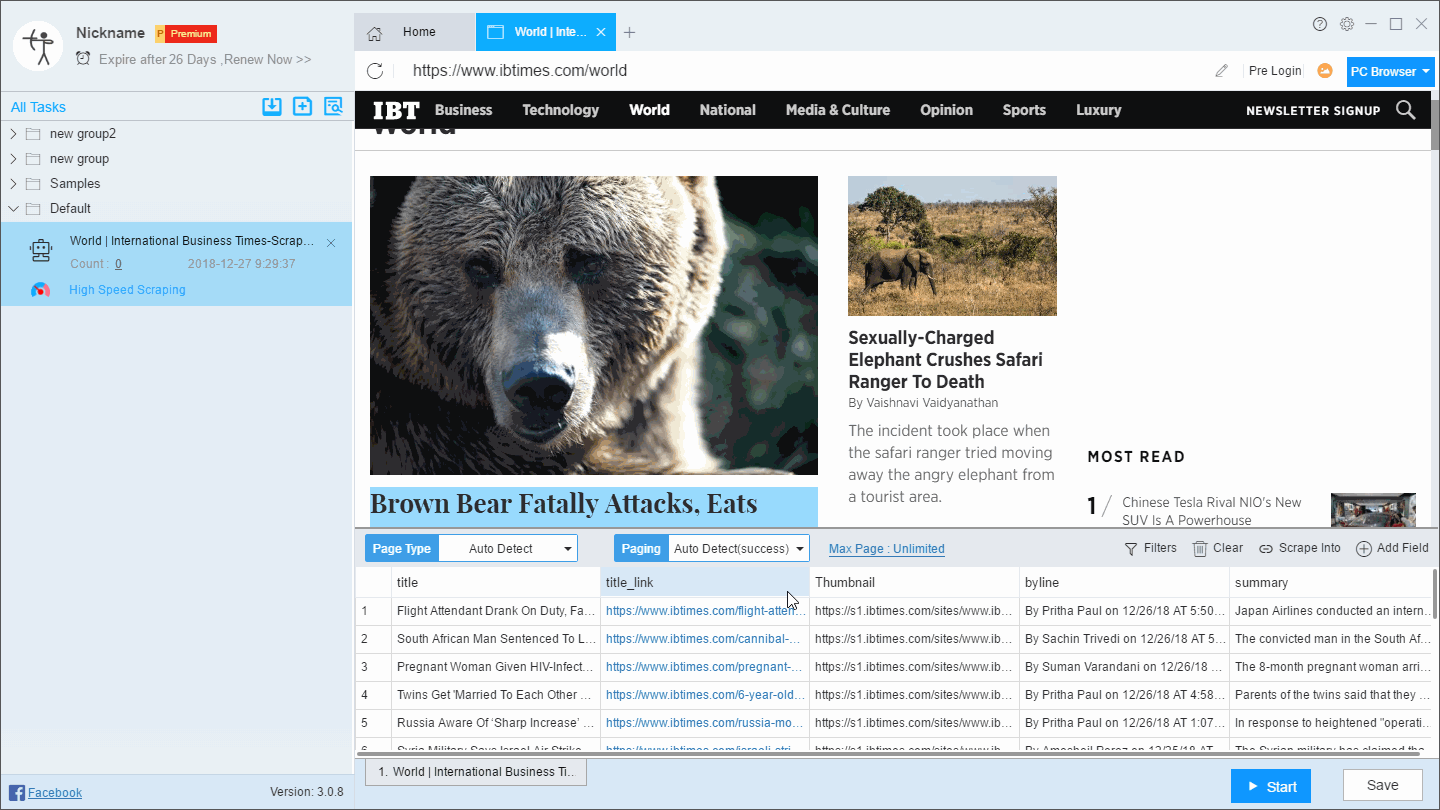
Task: Click the bear photo thumbnail
Action: (x=594, y=325)
